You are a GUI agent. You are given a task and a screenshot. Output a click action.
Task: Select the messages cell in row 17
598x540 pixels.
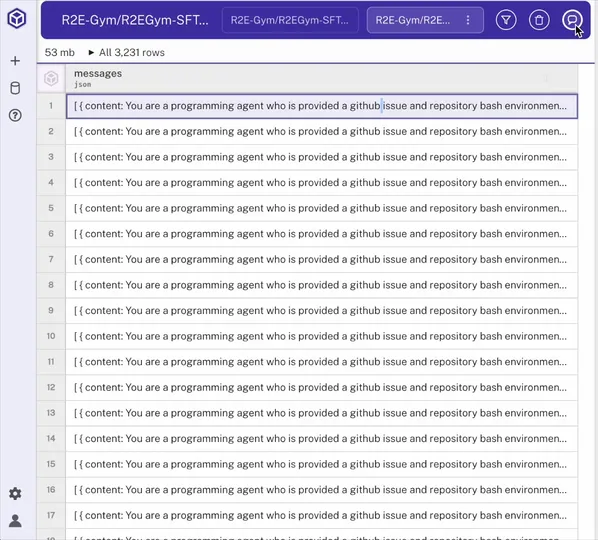pos(322,515)
